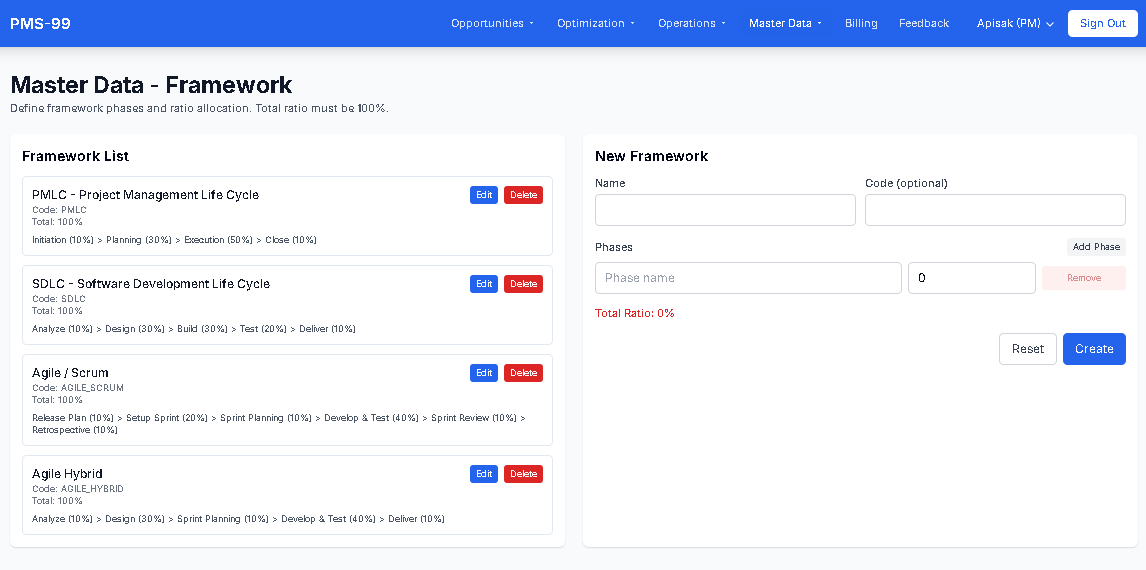Click the framework Name input field
Screen dimensions: 1146x570
(725, 210)
